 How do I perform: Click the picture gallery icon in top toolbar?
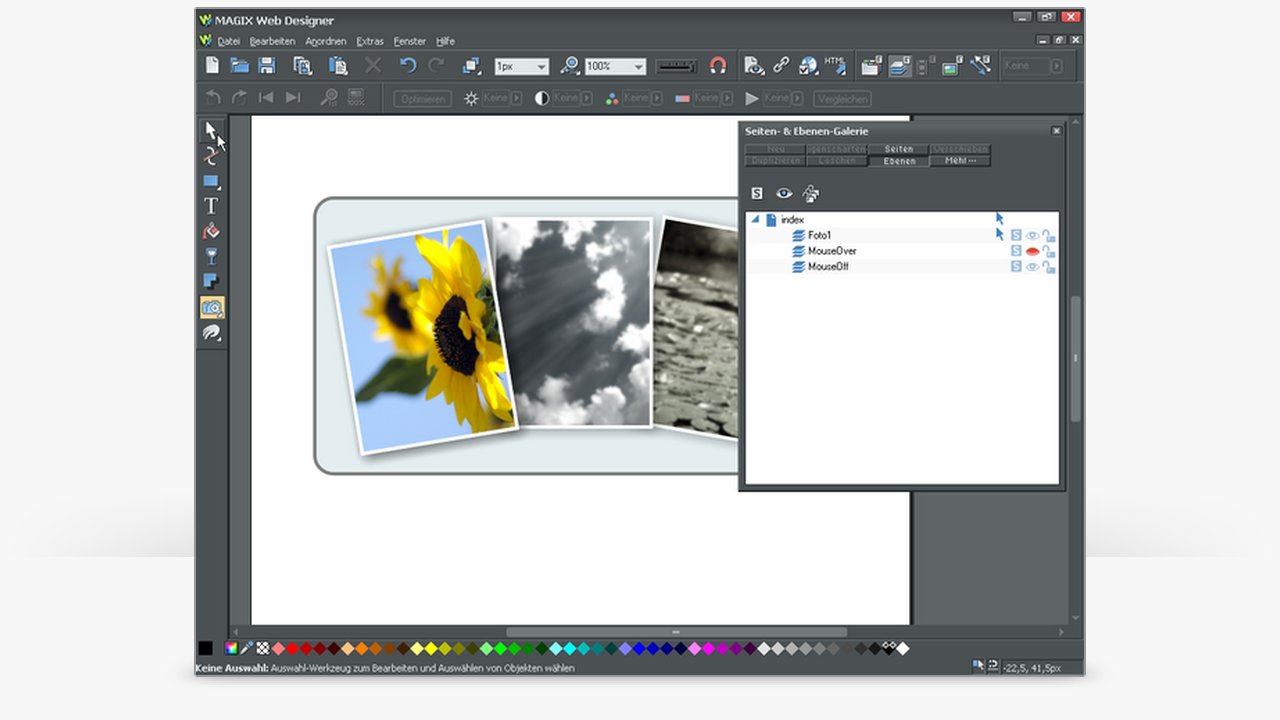pos(951,66)
